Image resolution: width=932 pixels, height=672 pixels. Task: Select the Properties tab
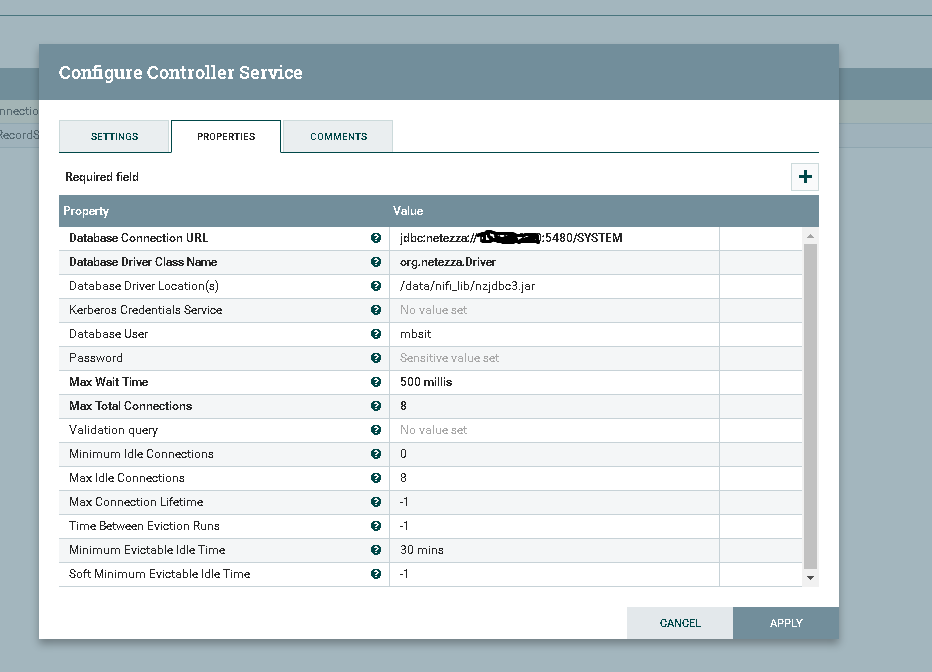coord(226,136)
